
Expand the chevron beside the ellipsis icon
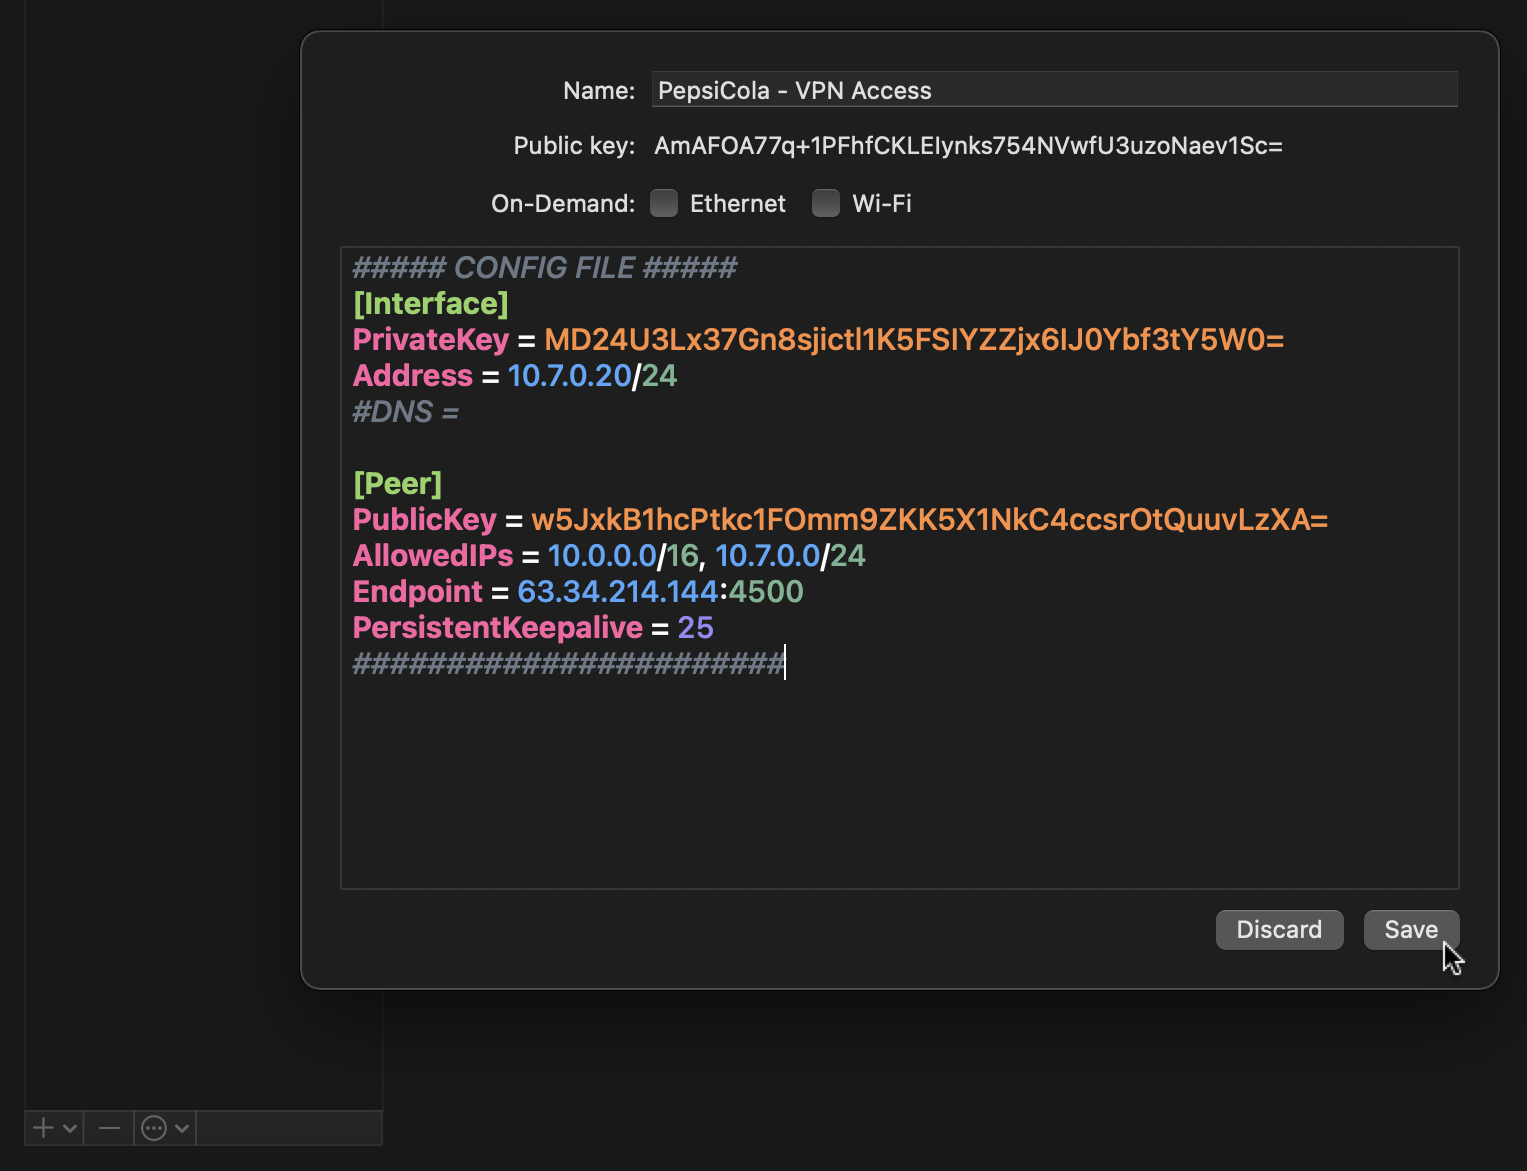point(182,1128)
